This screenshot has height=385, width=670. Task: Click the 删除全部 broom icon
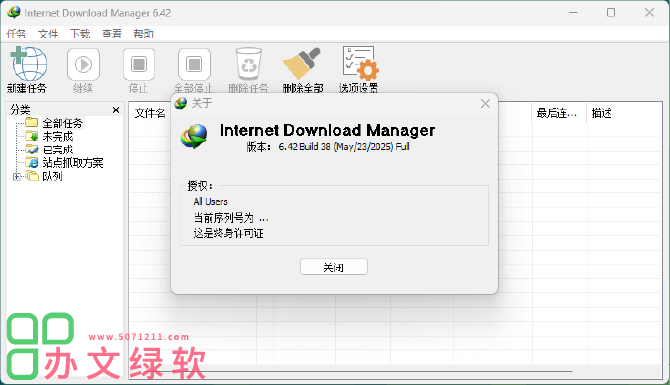pyautogui.click(x=302, y=64)
